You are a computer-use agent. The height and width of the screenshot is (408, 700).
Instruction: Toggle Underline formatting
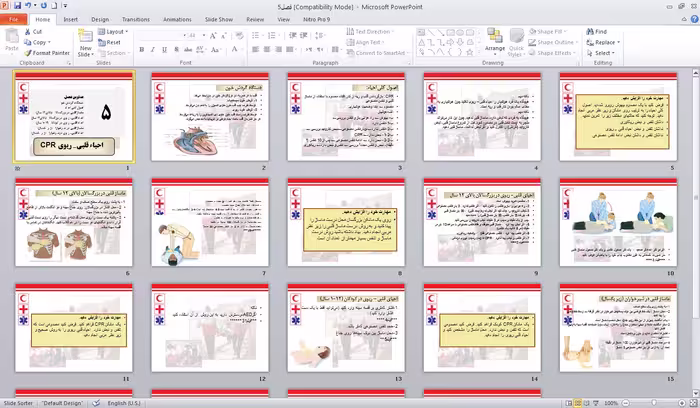(x=164, y=50)
